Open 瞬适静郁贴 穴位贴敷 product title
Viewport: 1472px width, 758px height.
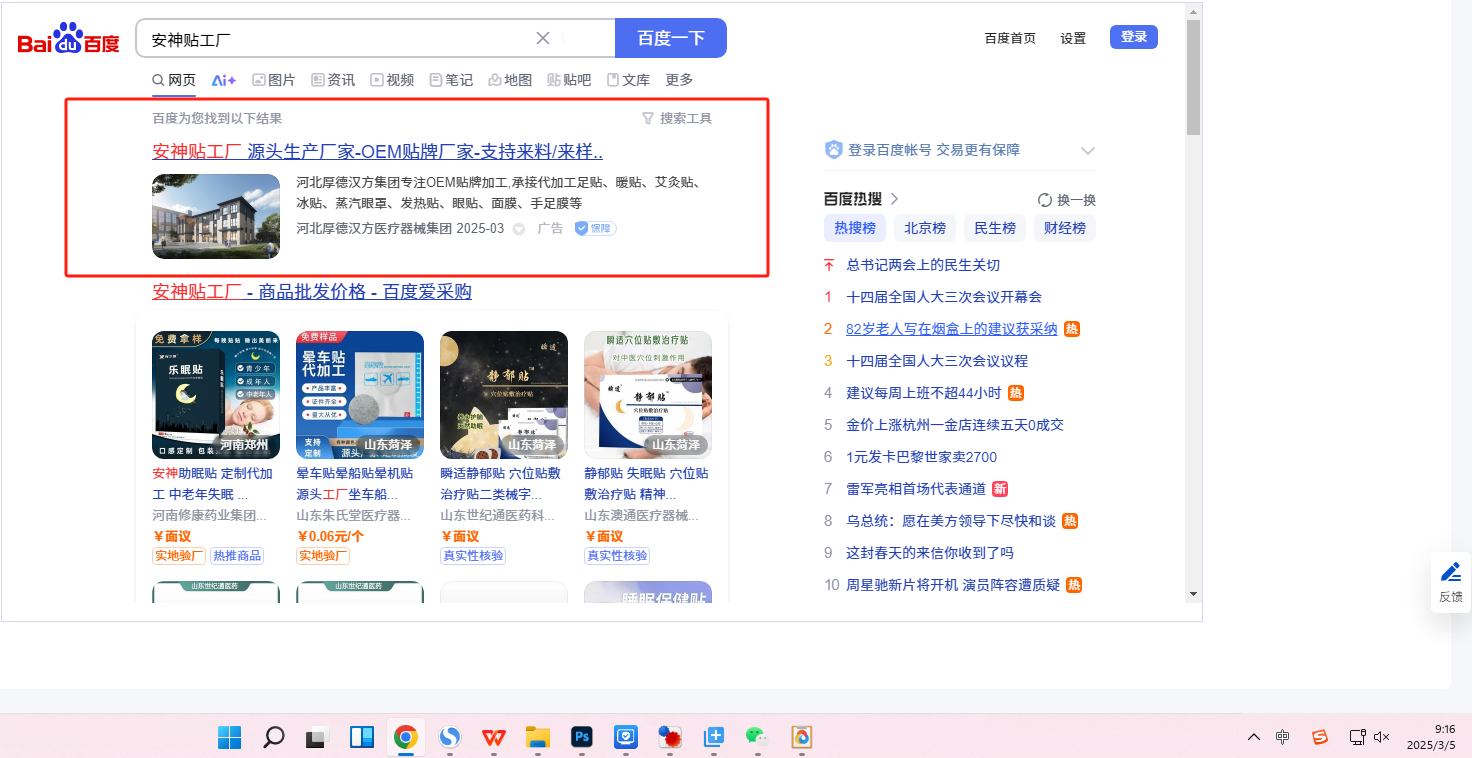(500, 484)
